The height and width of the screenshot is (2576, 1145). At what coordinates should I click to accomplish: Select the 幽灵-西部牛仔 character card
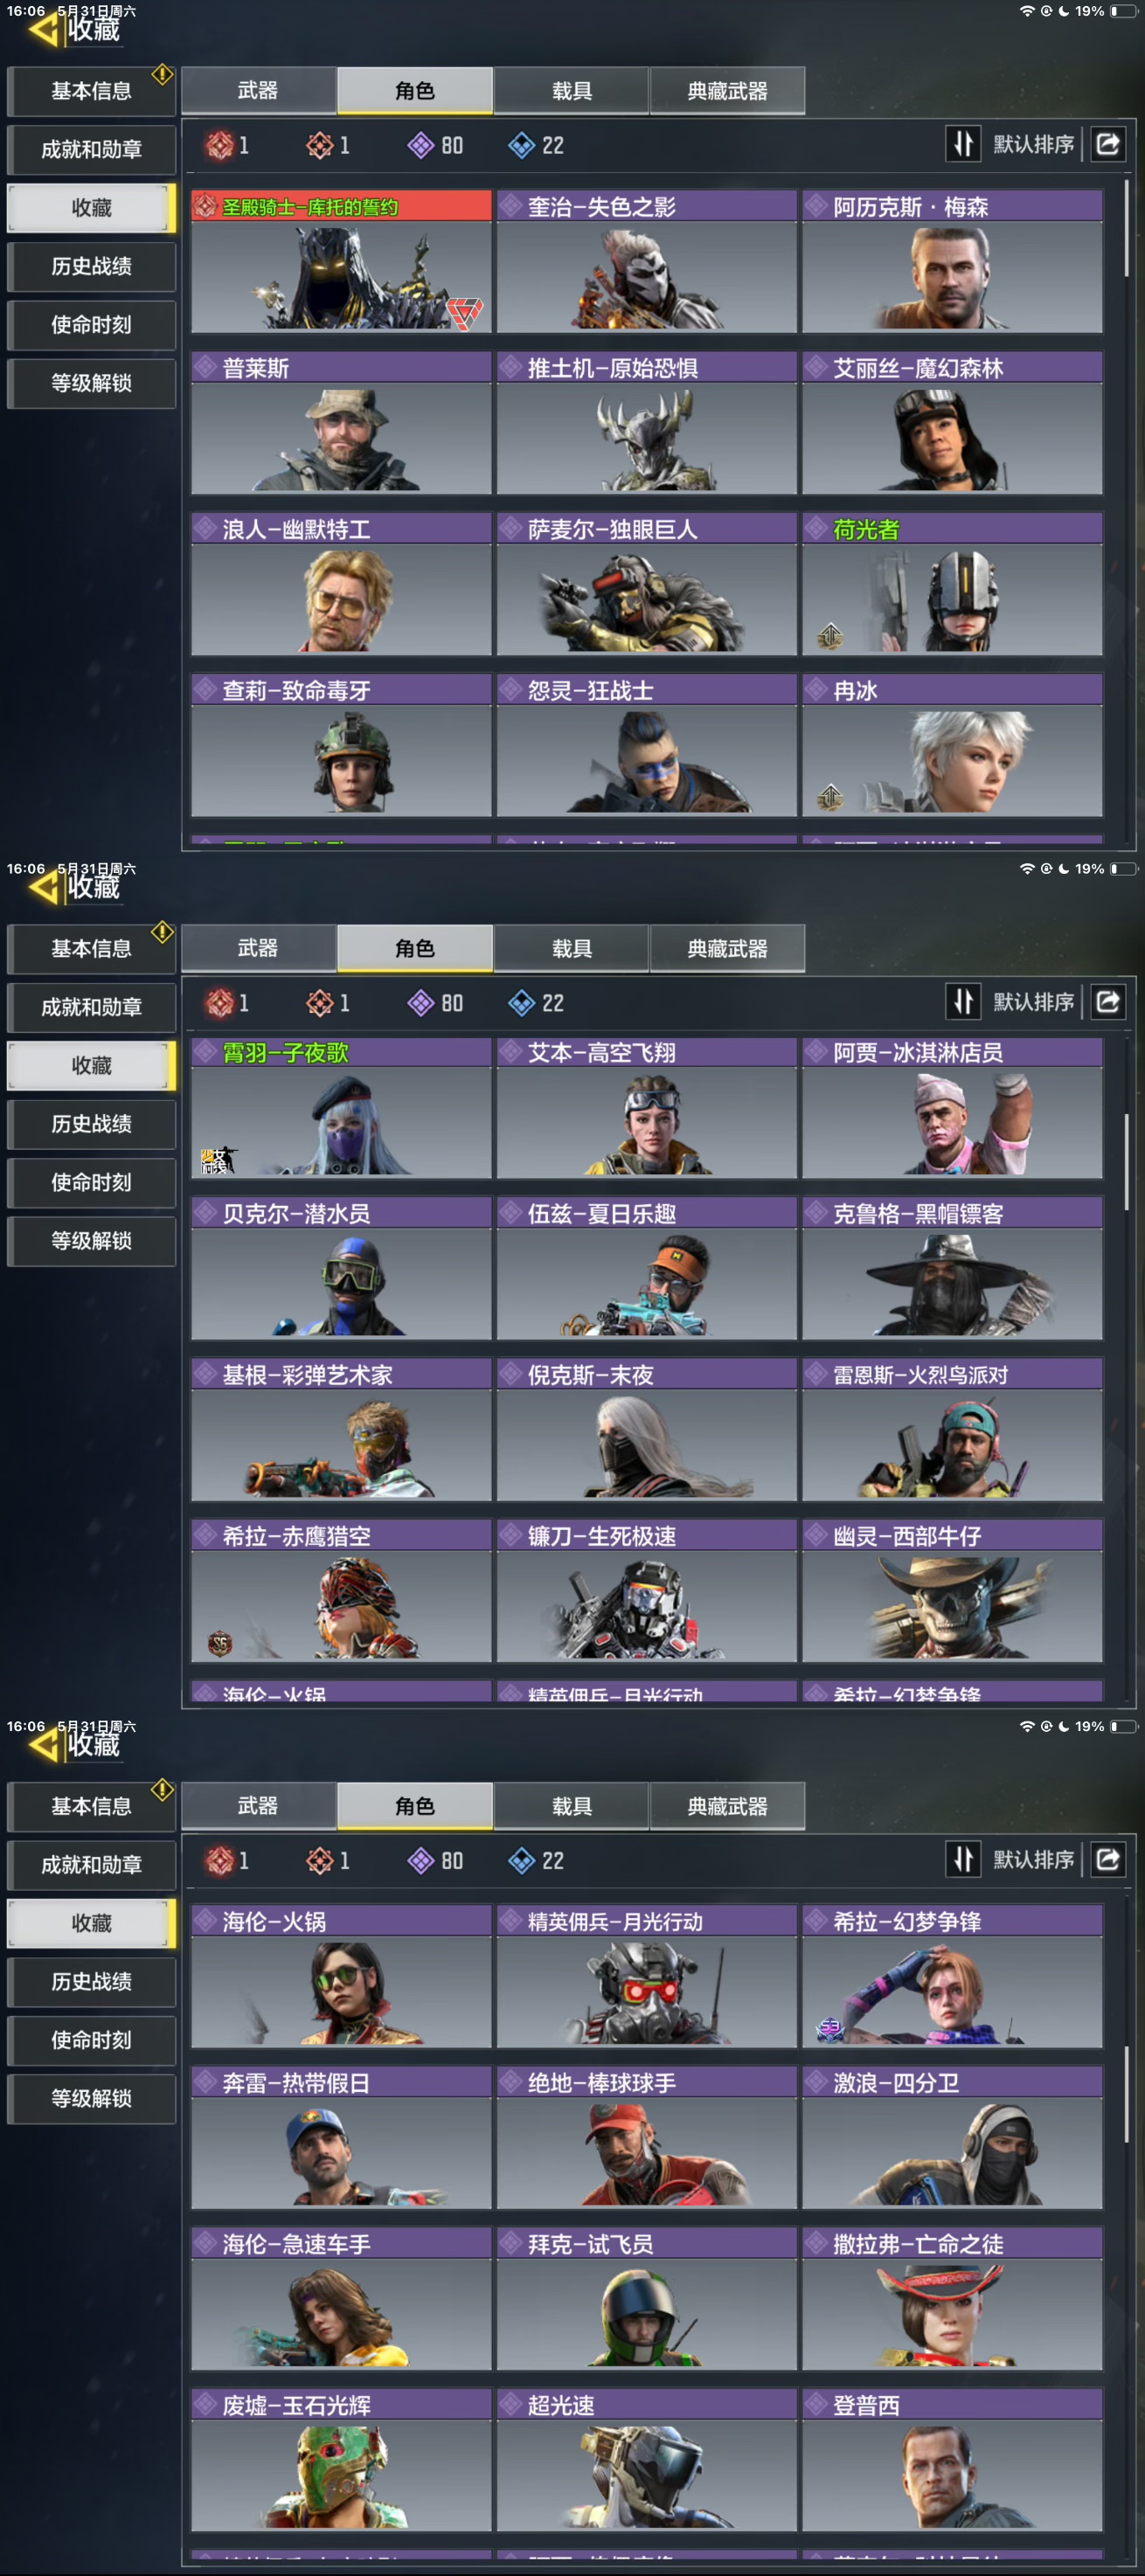[x=952, y=1590]
